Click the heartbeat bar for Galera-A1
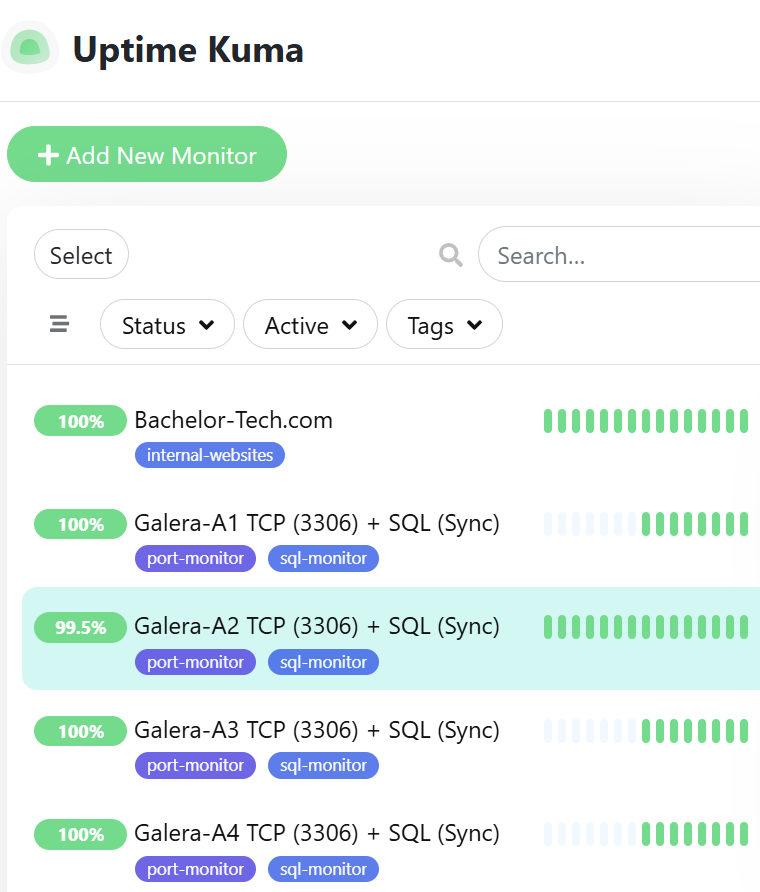Image resolution: width=760 pixels, height=892 pixels. tap(645, 524)
